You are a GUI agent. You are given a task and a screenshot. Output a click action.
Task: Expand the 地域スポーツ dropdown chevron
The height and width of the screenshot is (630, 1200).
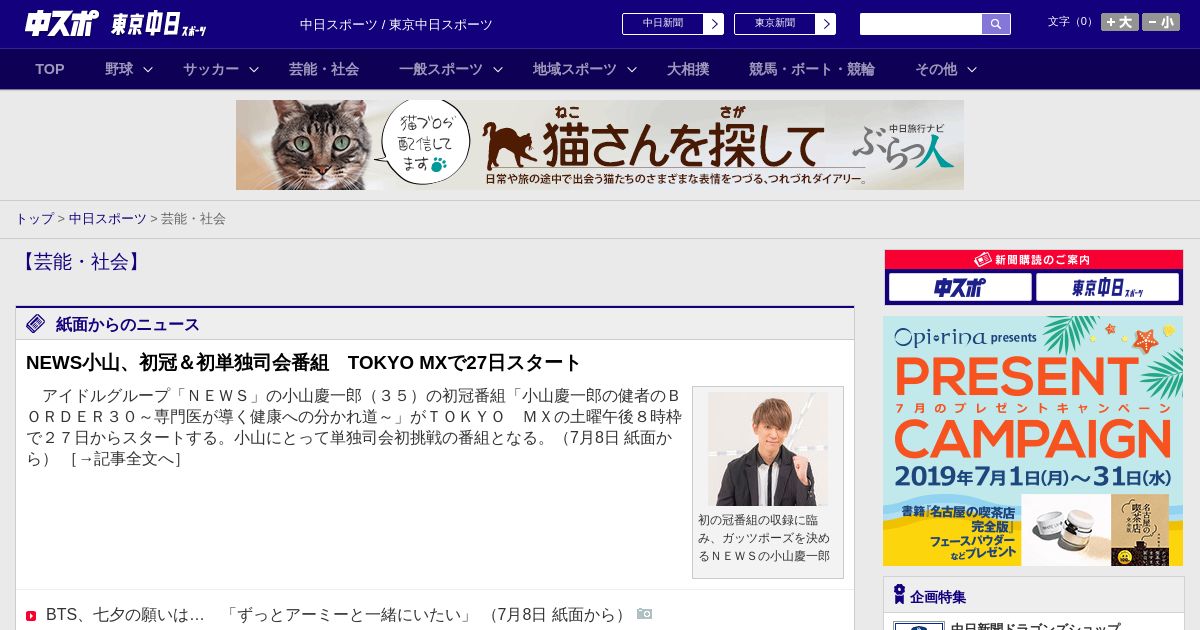pyautogui.click(x=632, y=69)
